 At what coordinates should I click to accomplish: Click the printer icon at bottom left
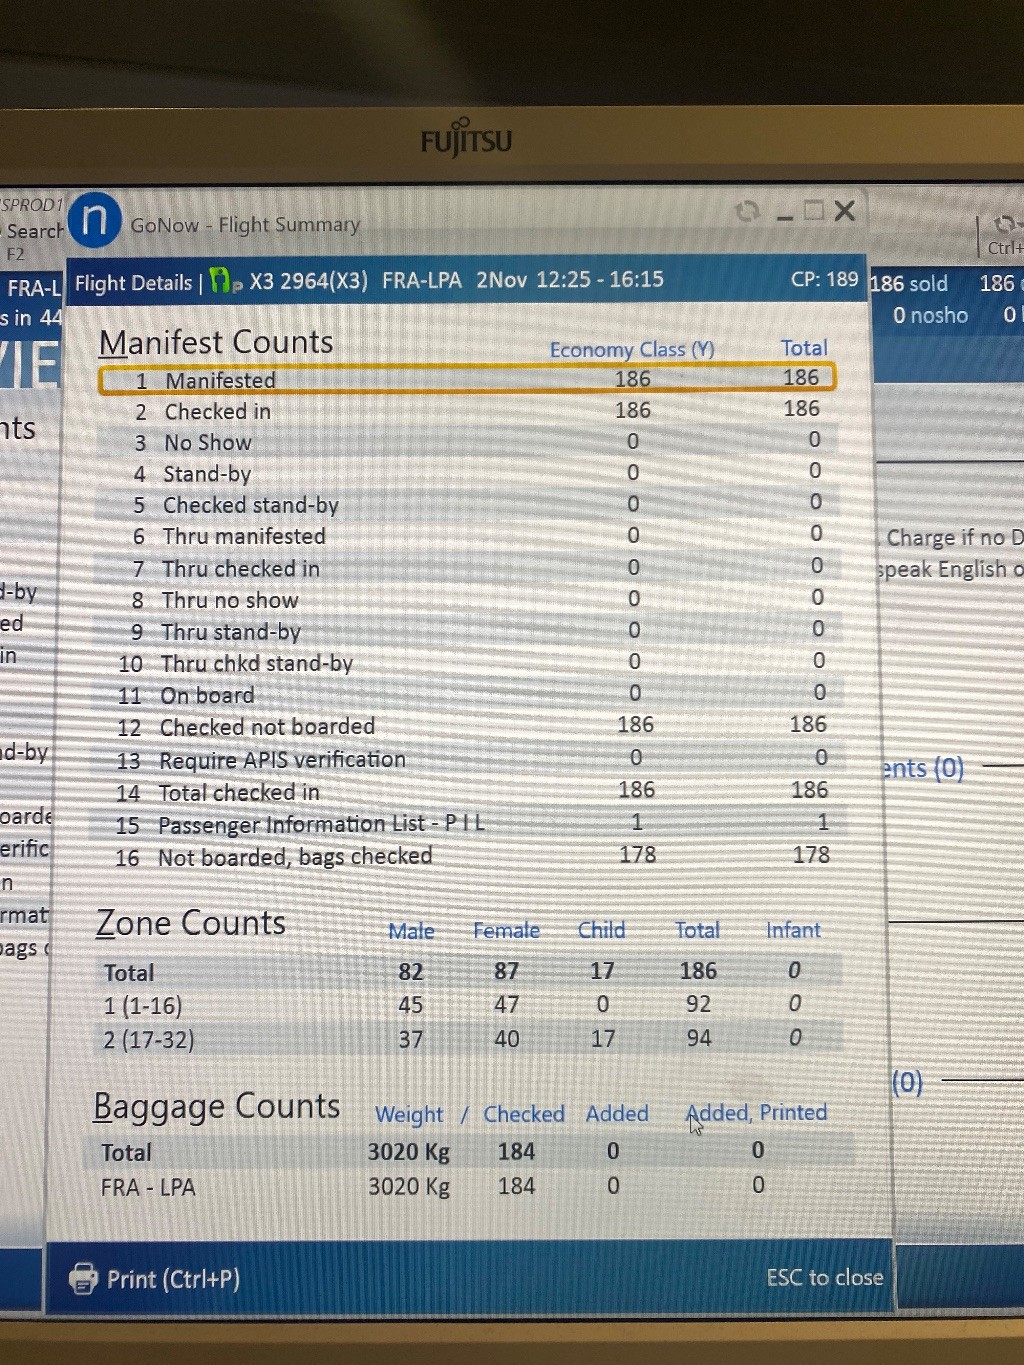[x=83, y=1278]
